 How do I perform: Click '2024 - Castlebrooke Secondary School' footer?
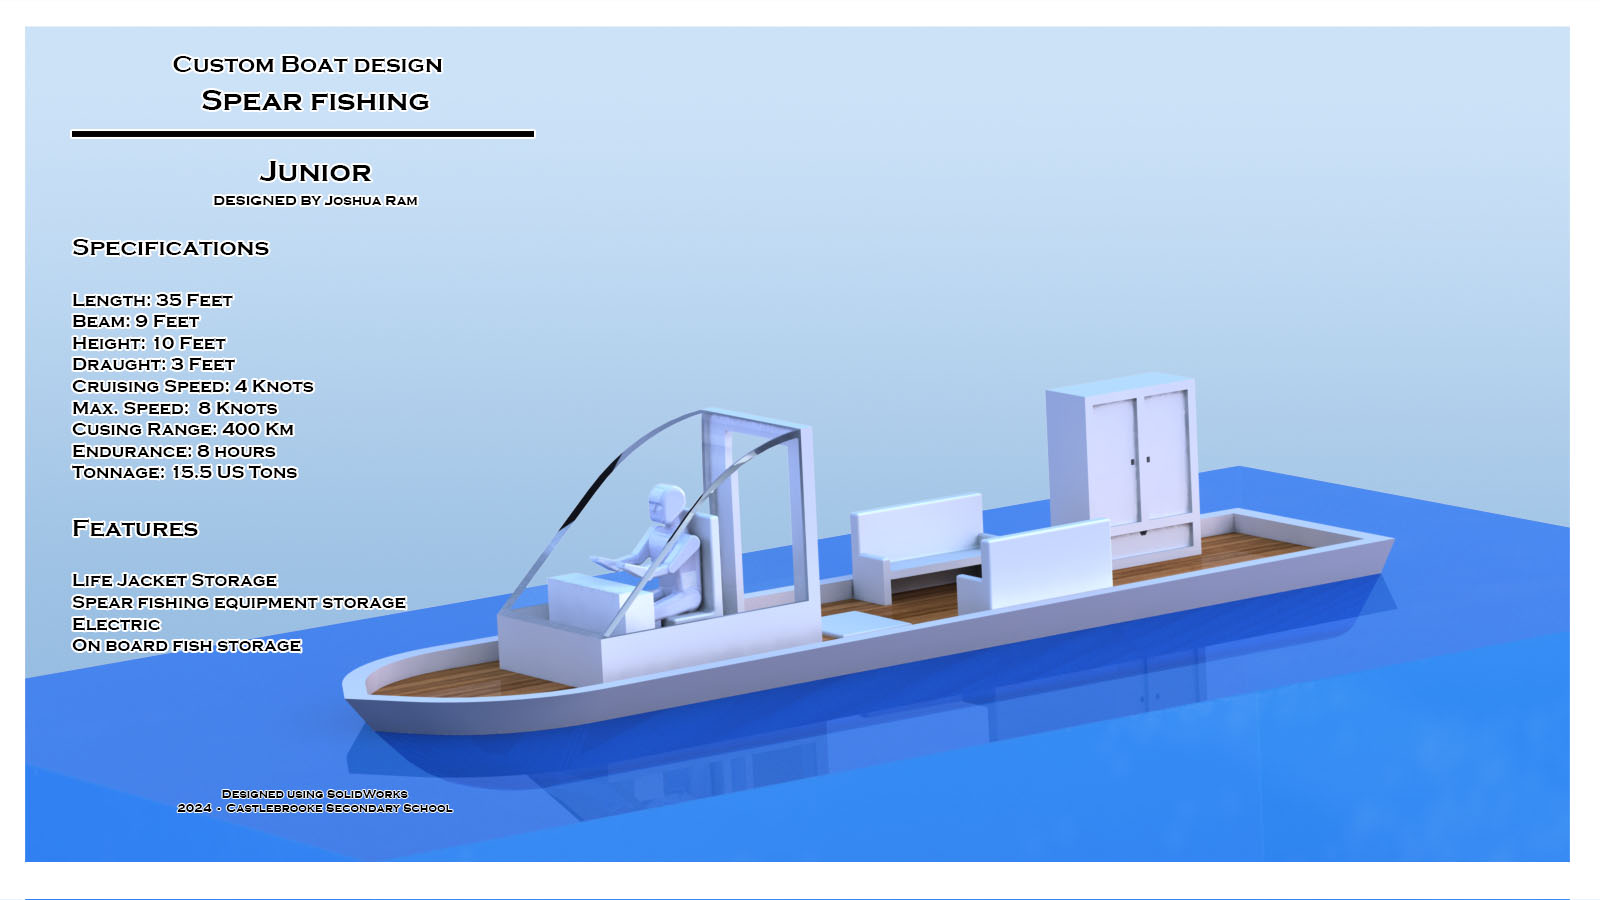(315, 808)
